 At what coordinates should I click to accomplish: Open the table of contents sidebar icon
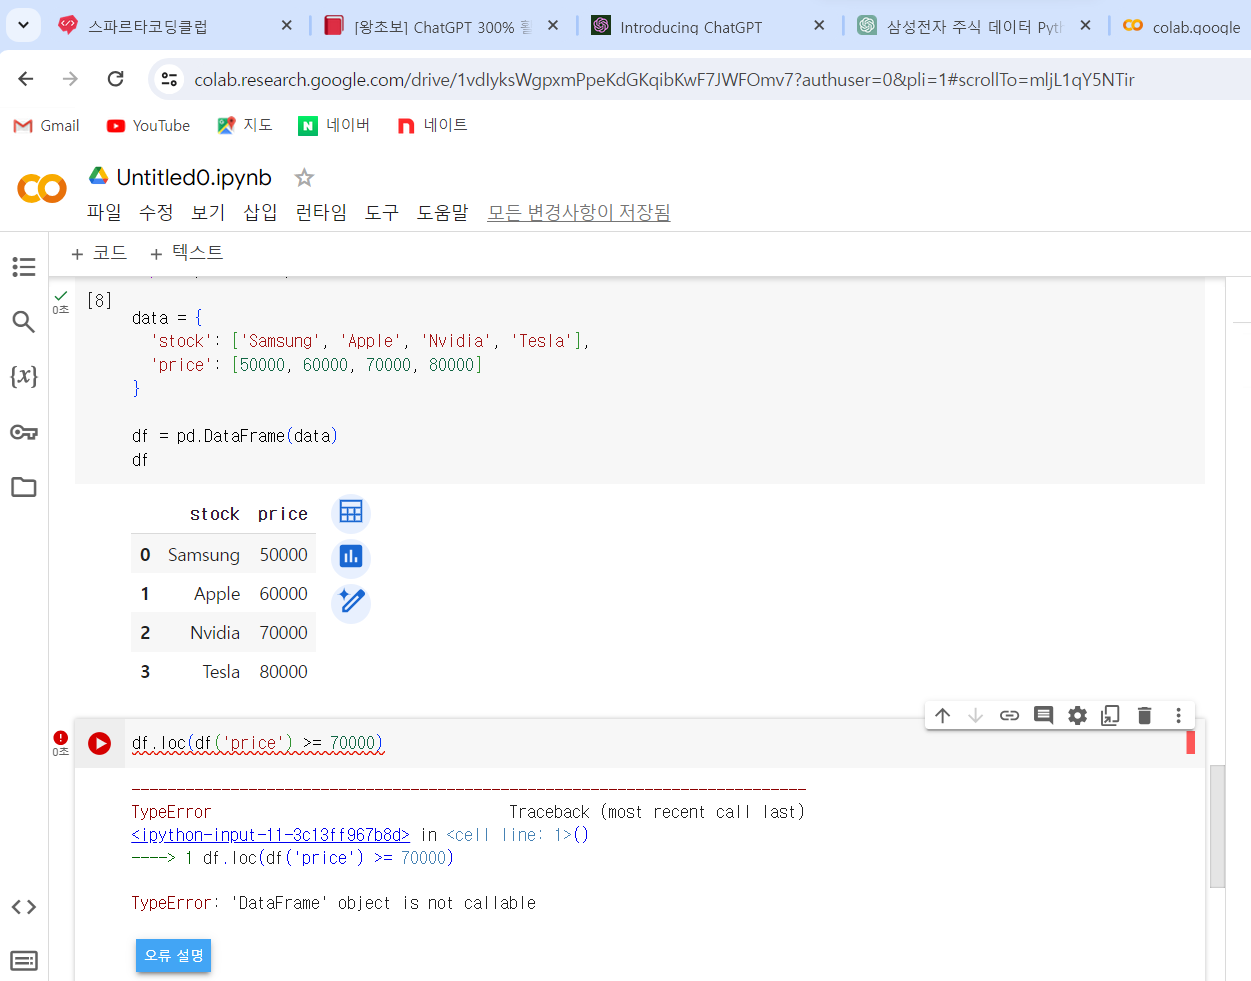pyautogui.click(x=24, y=267)
